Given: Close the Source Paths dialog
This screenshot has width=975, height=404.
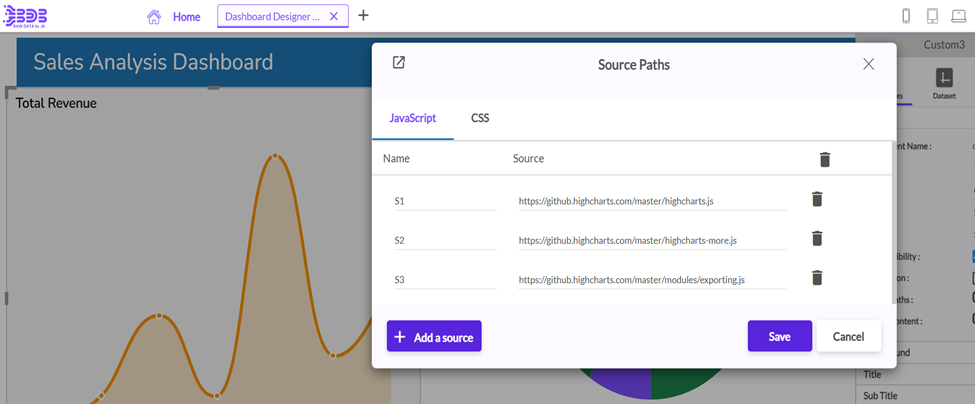Looking at the screenshot, I should (868, 64).
